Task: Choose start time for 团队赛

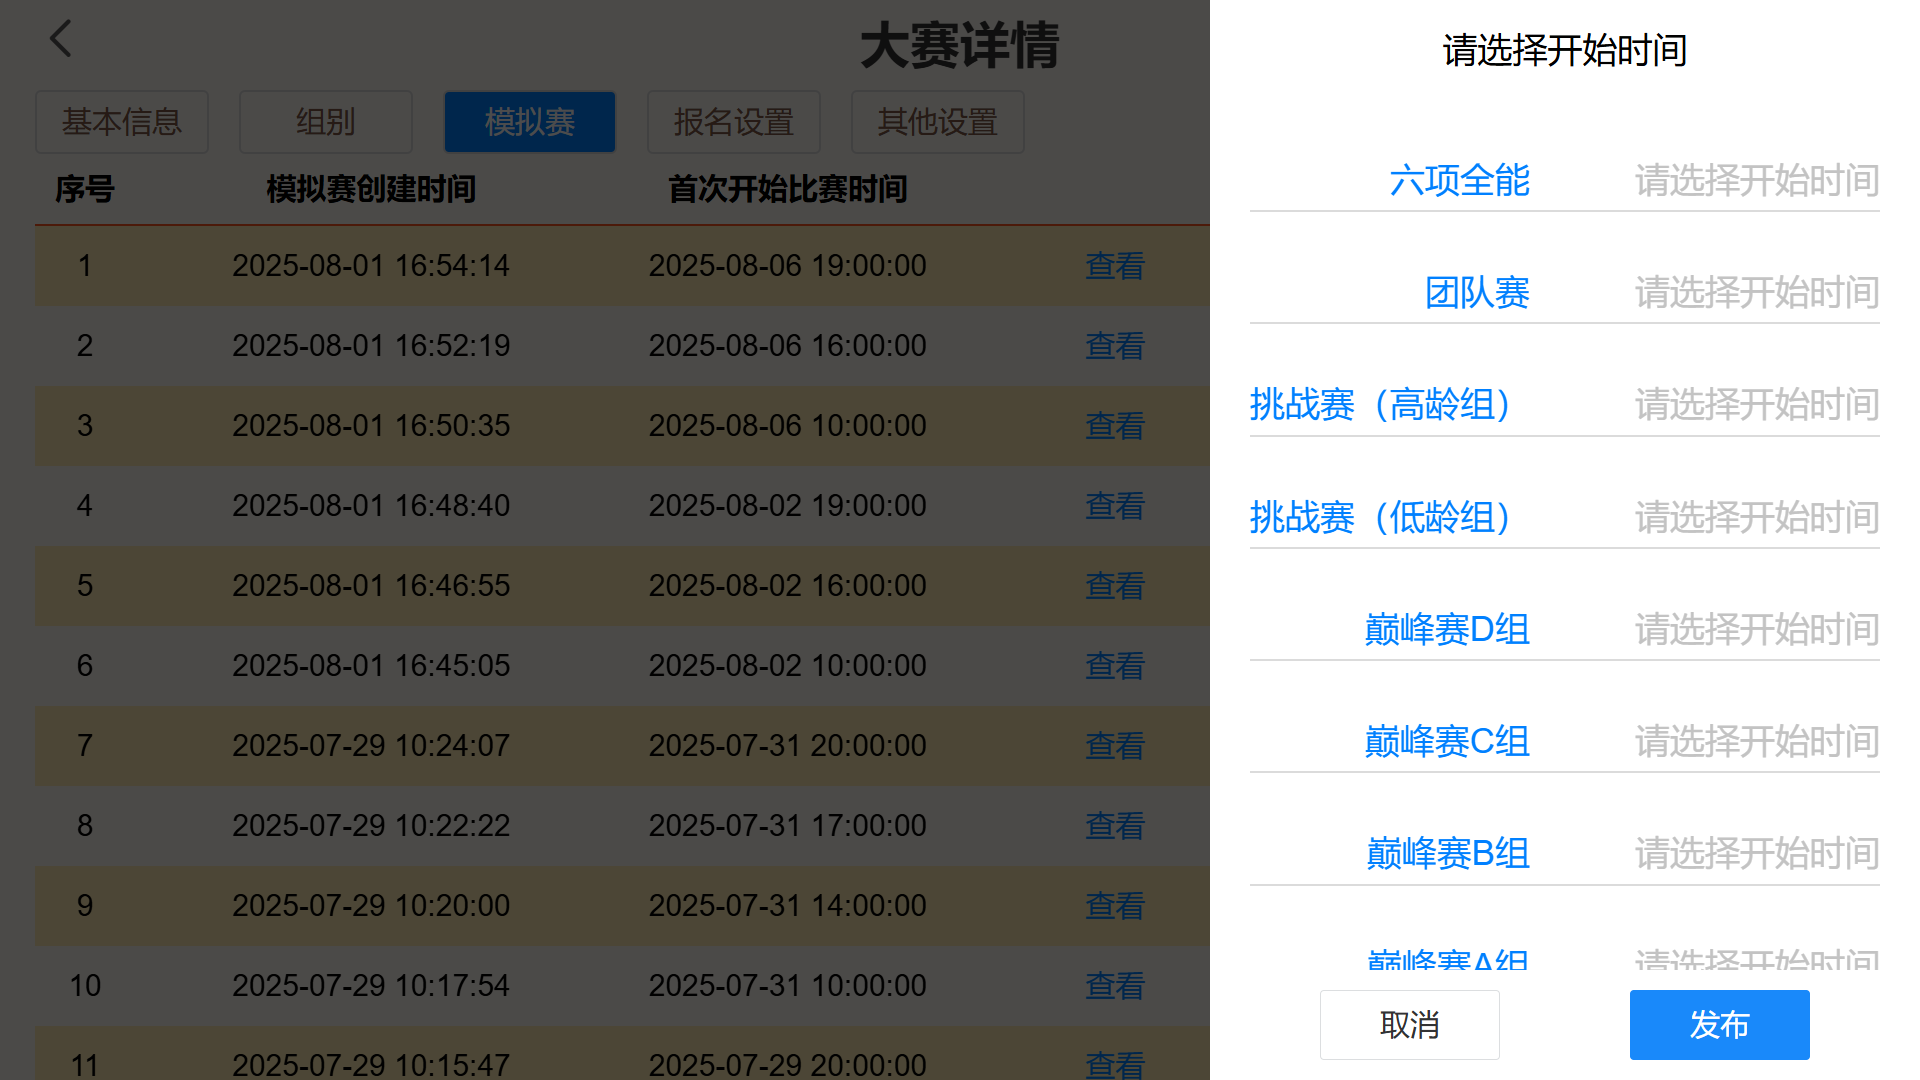Action: 1756,293
